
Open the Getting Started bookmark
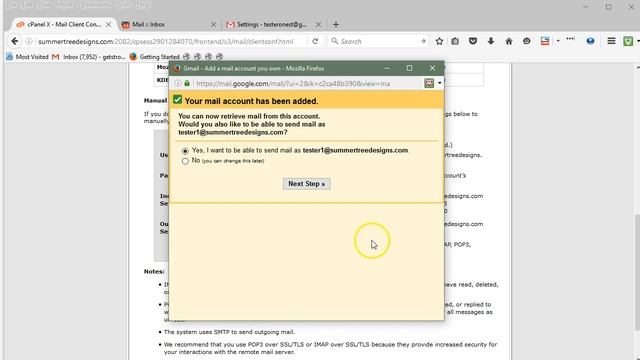pyautogui.click(x=155, y=57)
